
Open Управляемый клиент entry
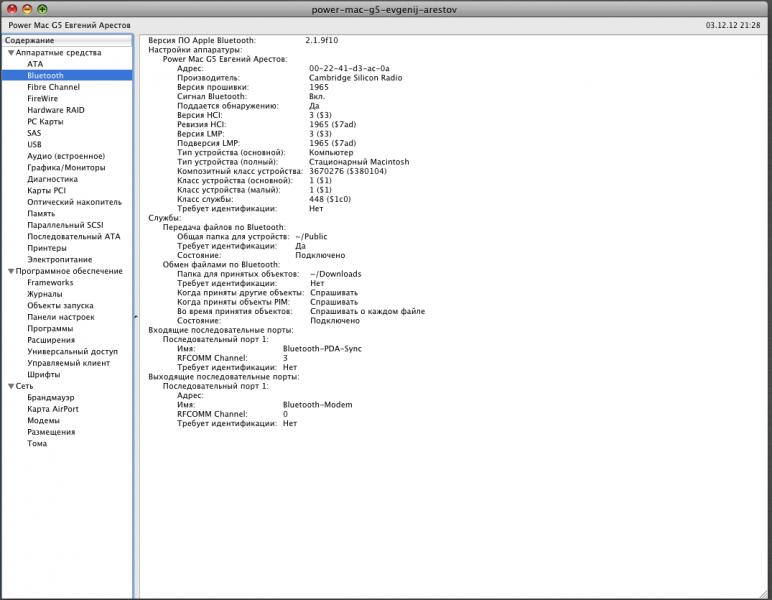point(68,363)
